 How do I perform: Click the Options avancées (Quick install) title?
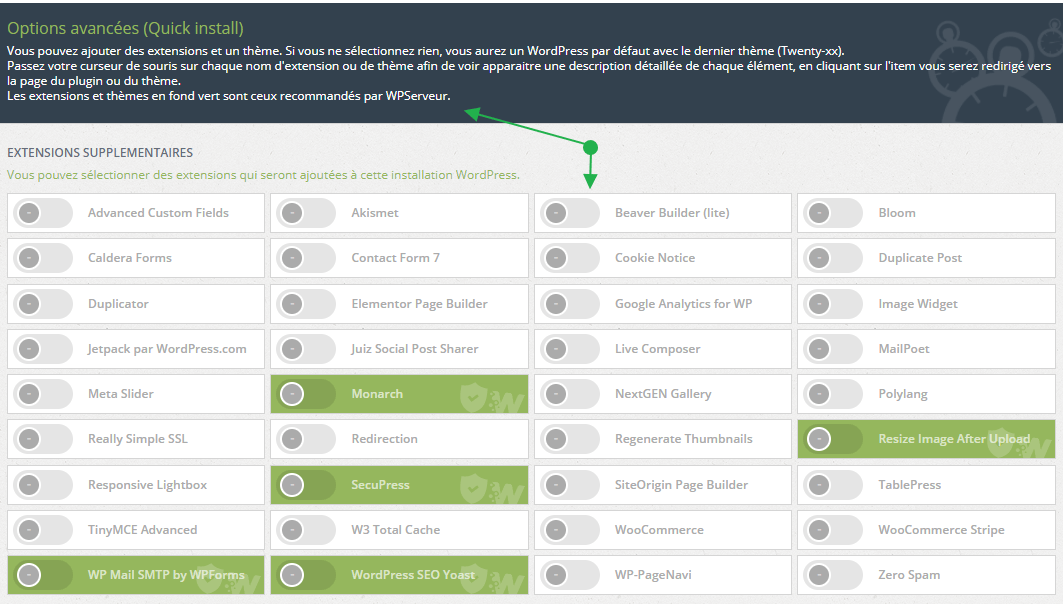[x=125, y=28]
